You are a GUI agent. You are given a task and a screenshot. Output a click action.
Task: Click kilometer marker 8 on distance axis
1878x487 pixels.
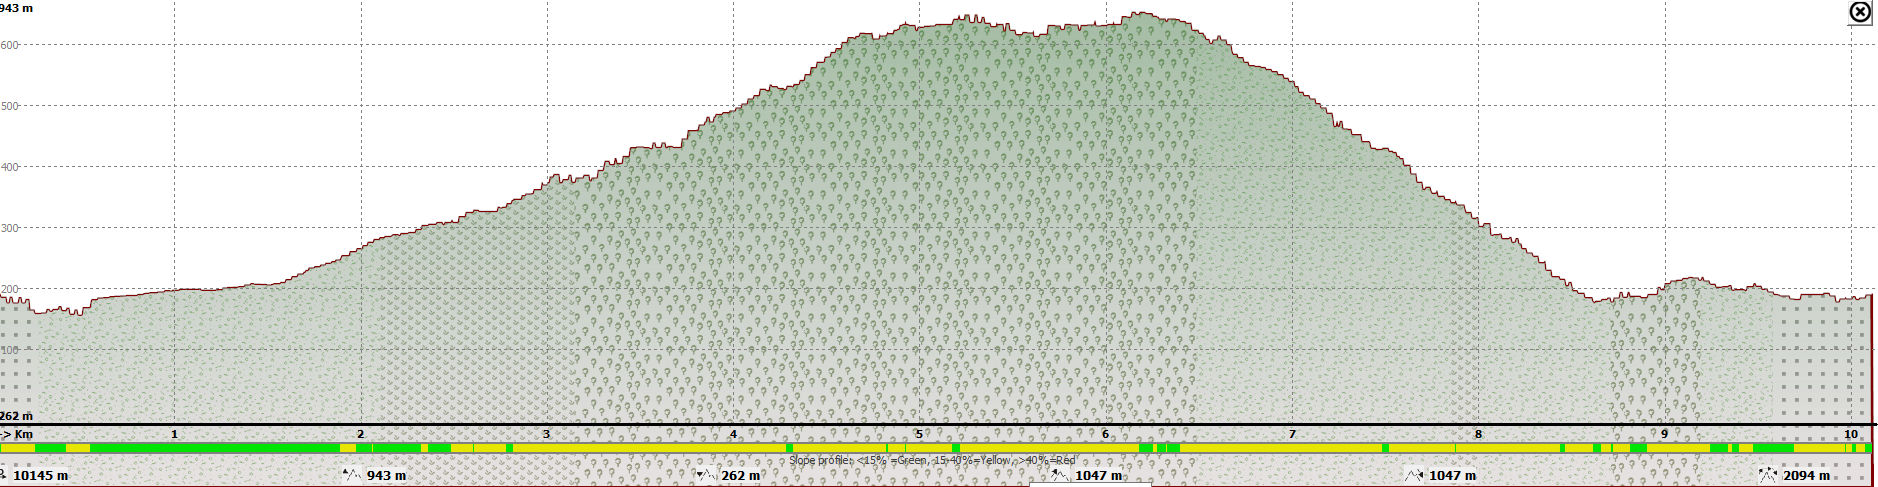[1478, 434]
